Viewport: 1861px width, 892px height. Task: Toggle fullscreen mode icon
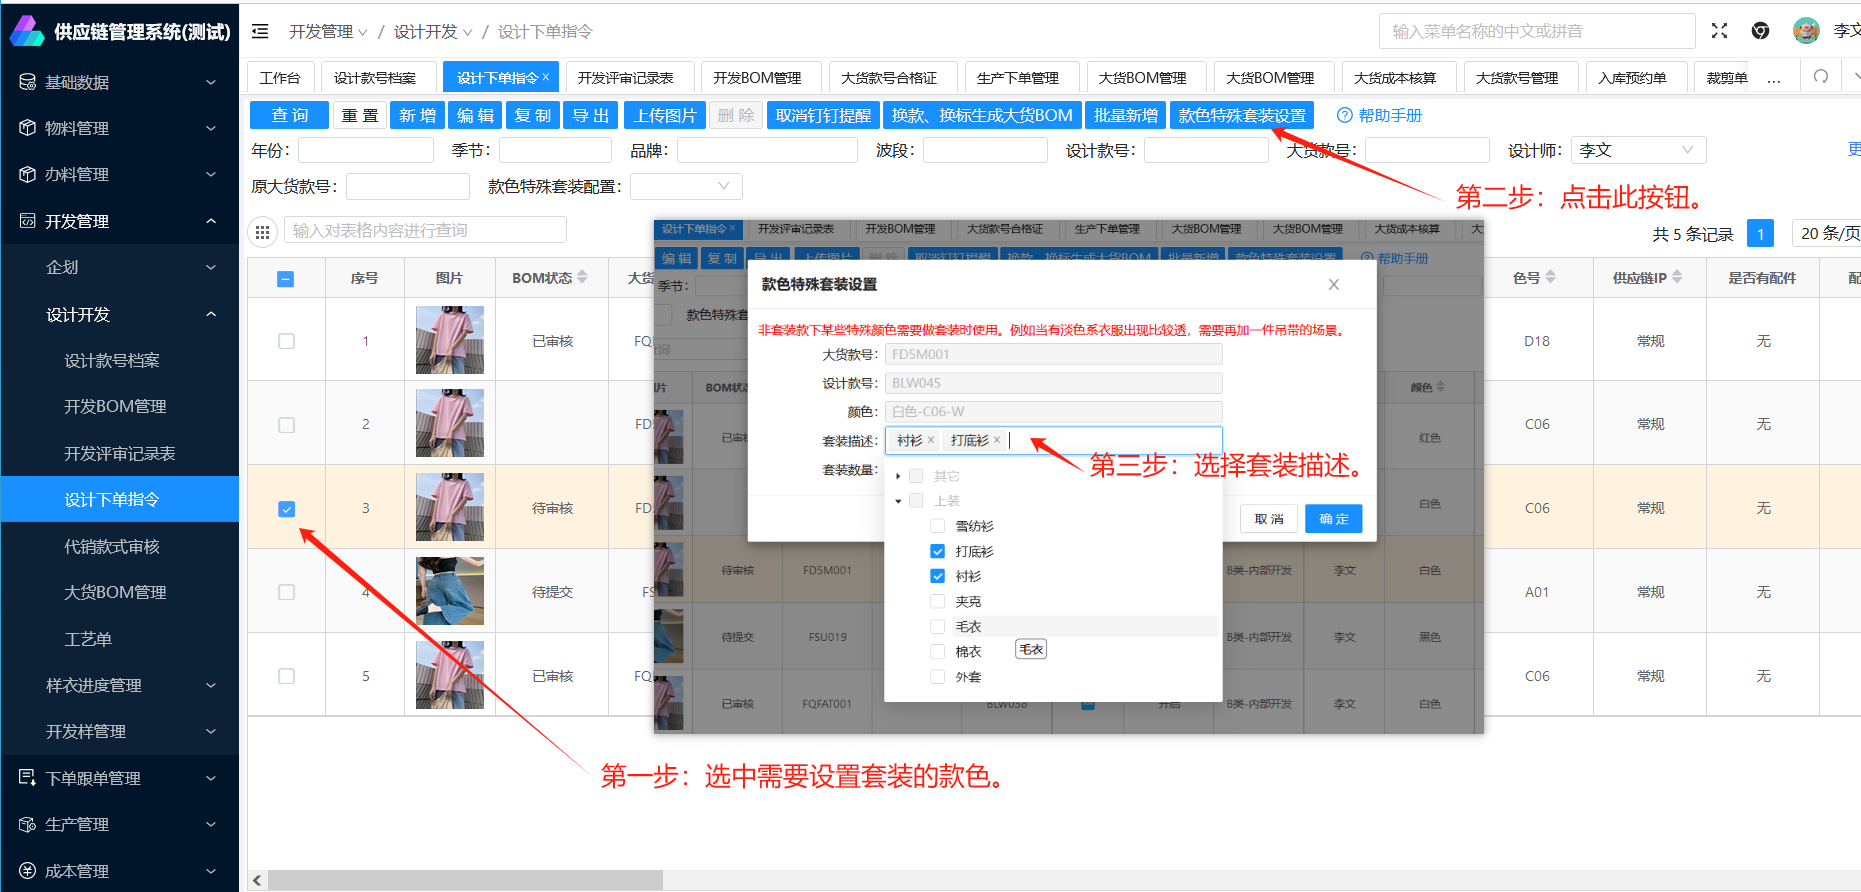(x=1719, y=31)
